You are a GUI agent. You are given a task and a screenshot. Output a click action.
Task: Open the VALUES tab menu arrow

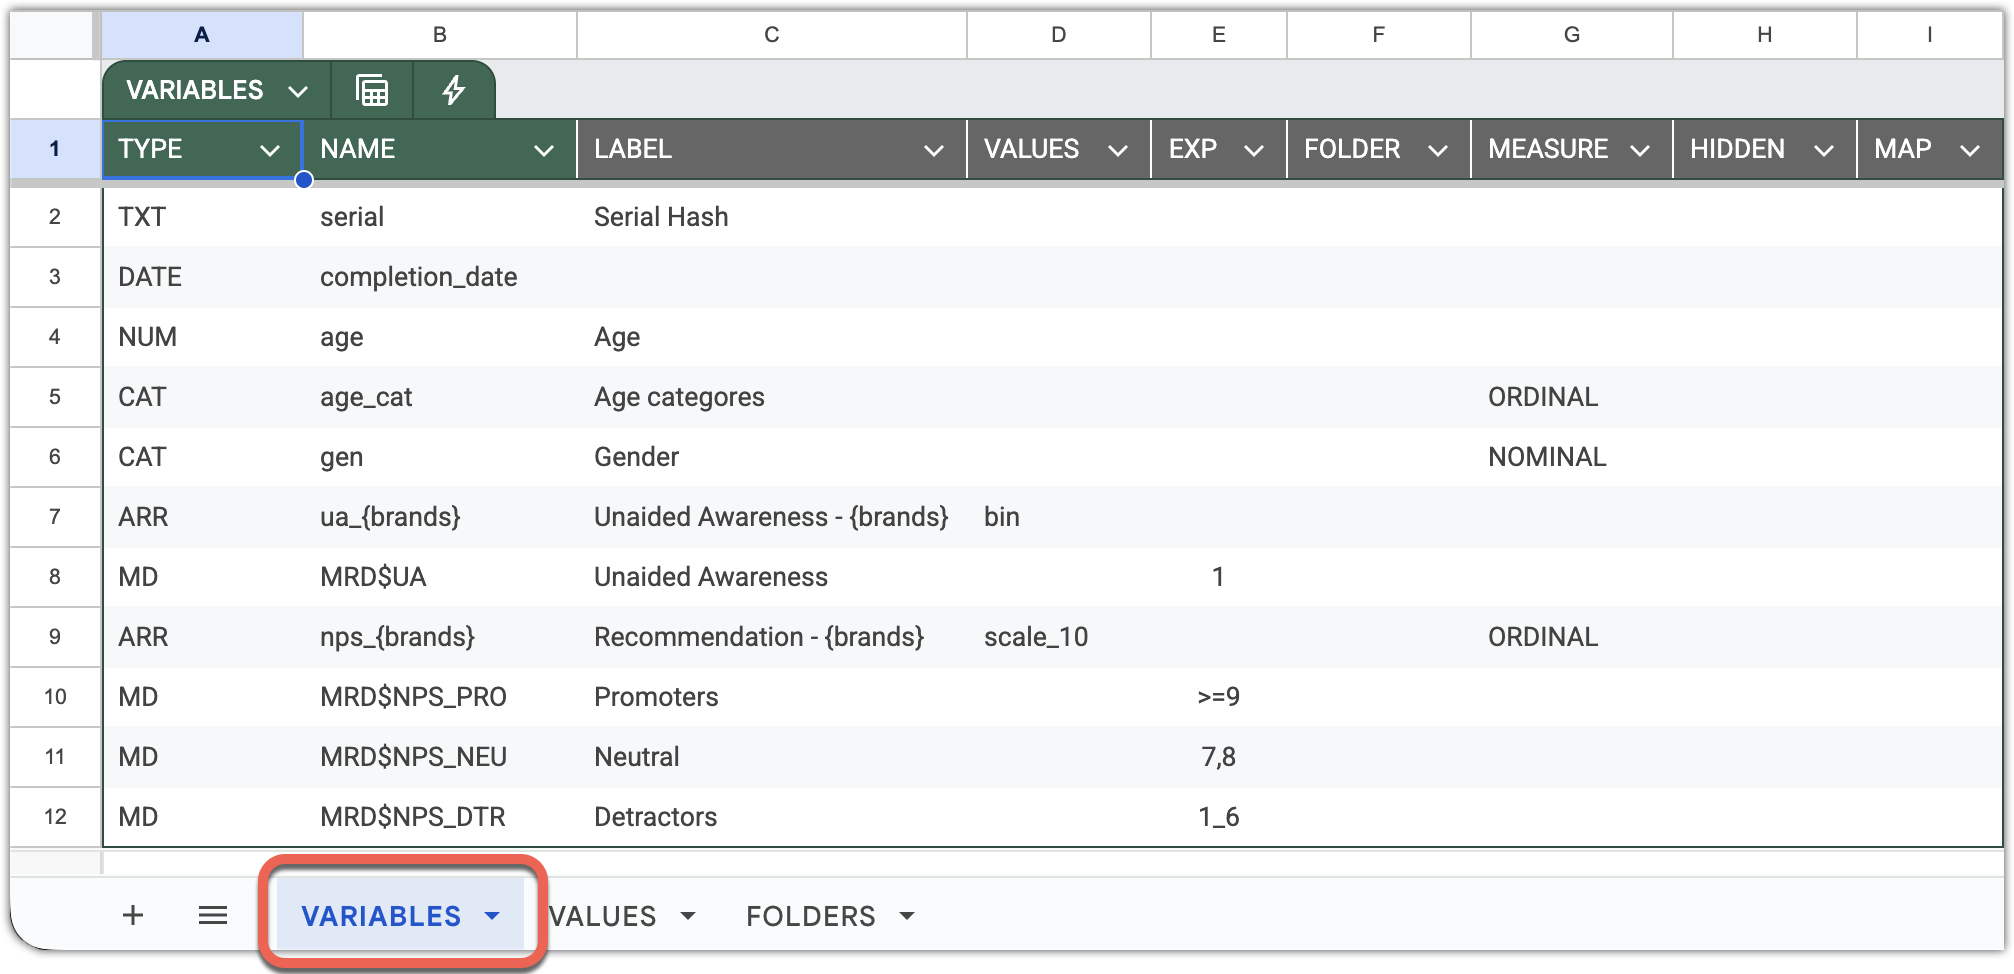coord(688,916)
